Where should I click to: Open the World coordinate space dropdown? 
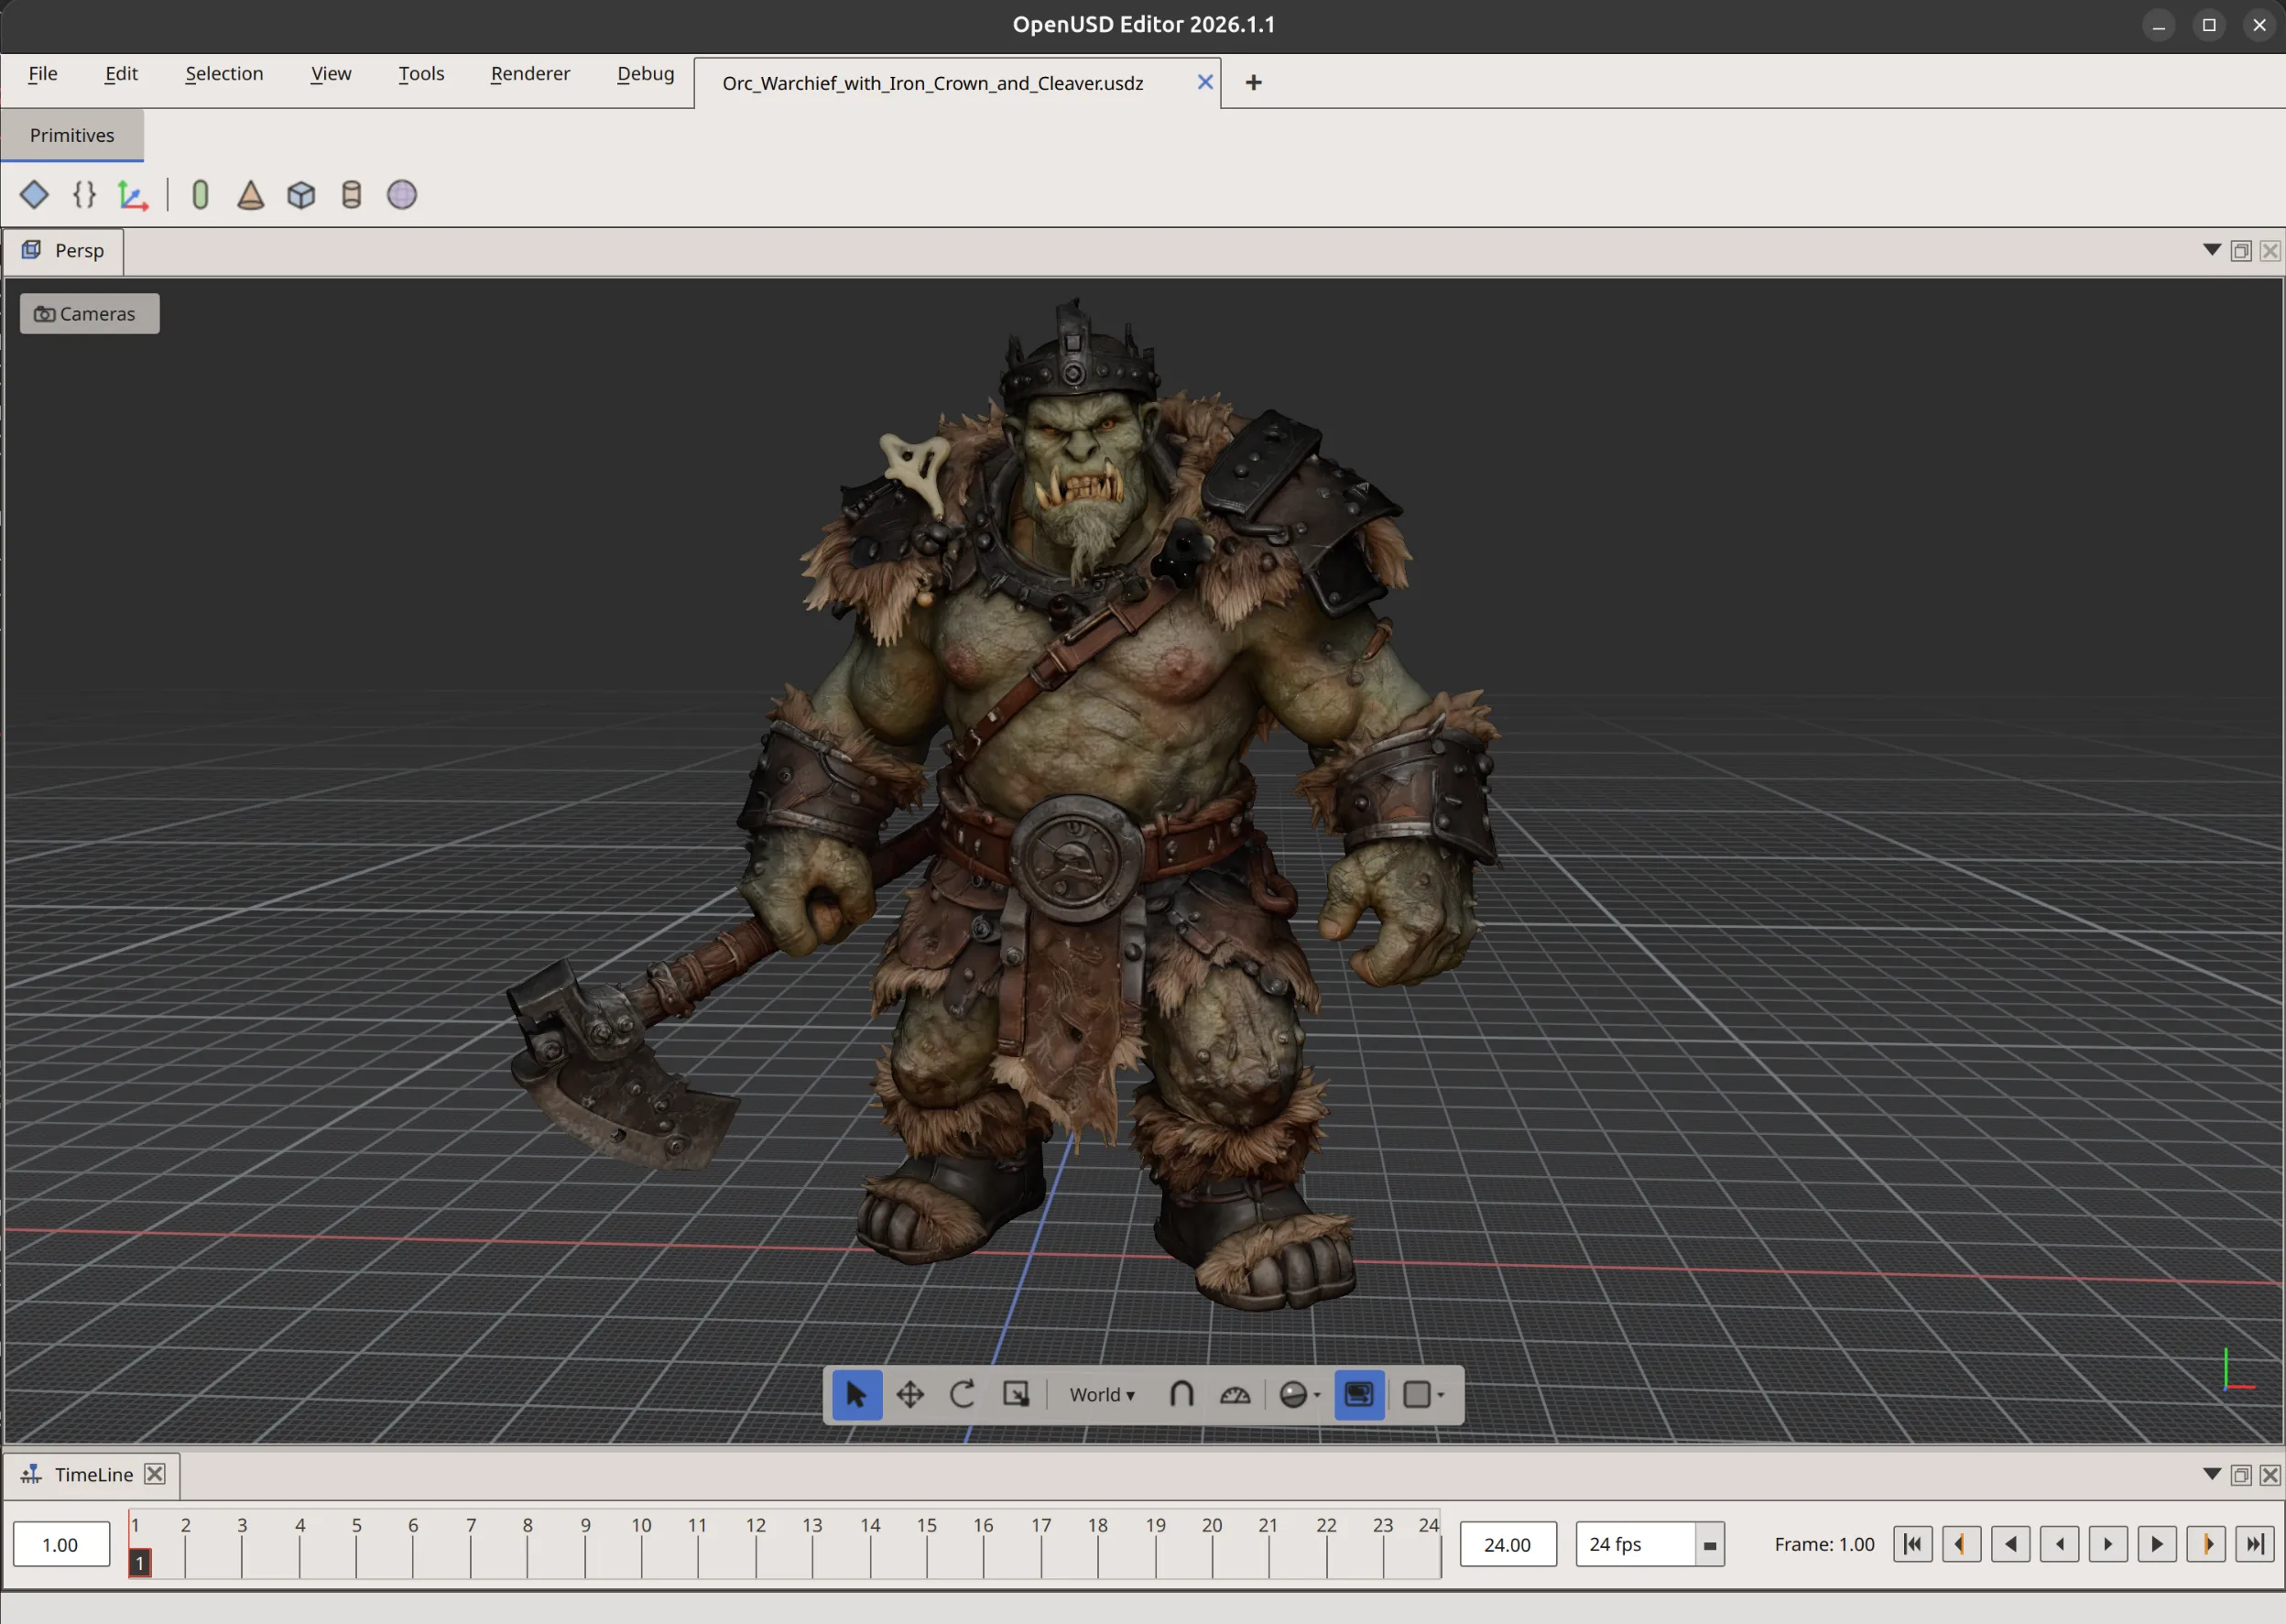[x=1102, y=1395]
